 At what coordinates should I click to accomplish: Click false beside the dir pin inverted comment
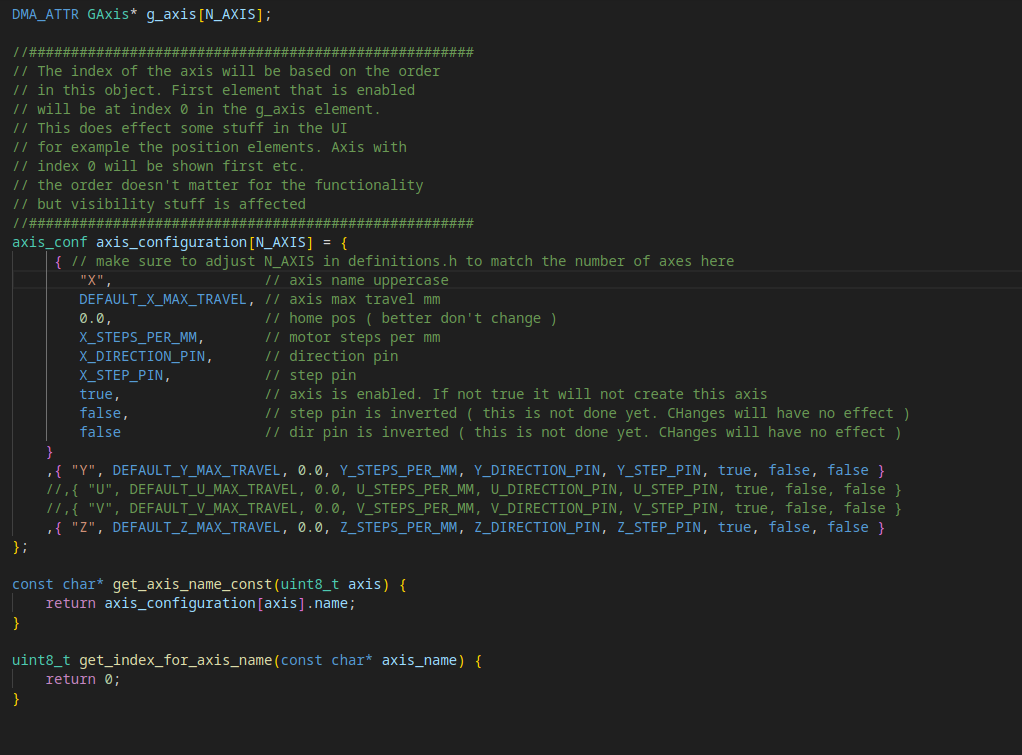(x=100, y=432)
